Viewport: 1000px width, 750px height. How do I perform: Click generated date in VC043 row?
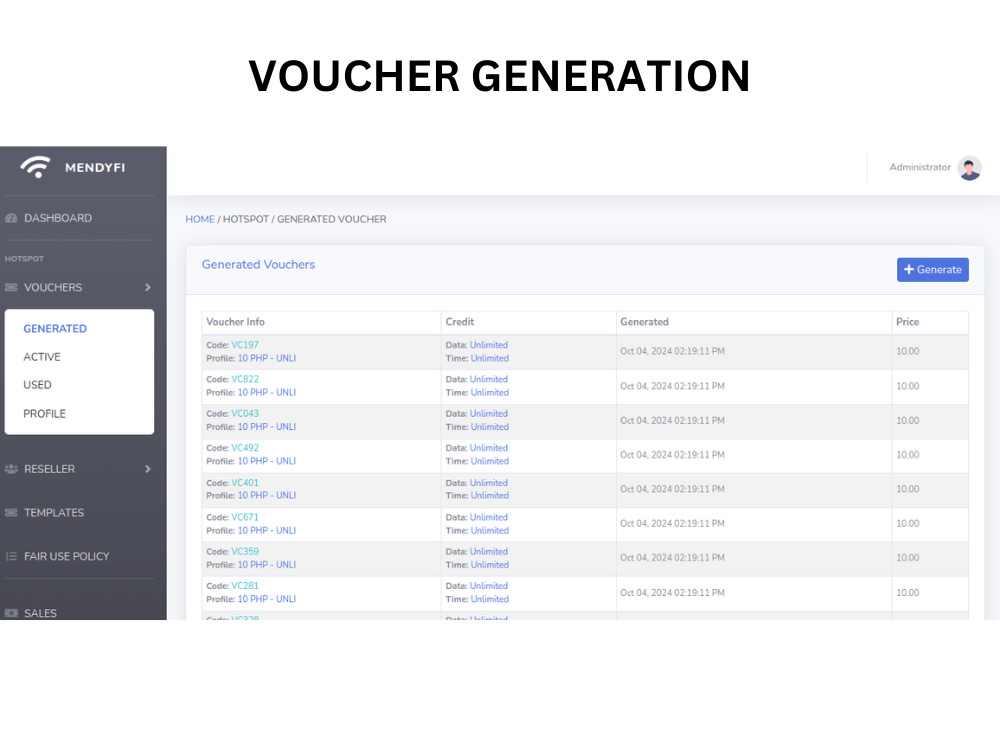pyautogui.click(x=672, y=421)
